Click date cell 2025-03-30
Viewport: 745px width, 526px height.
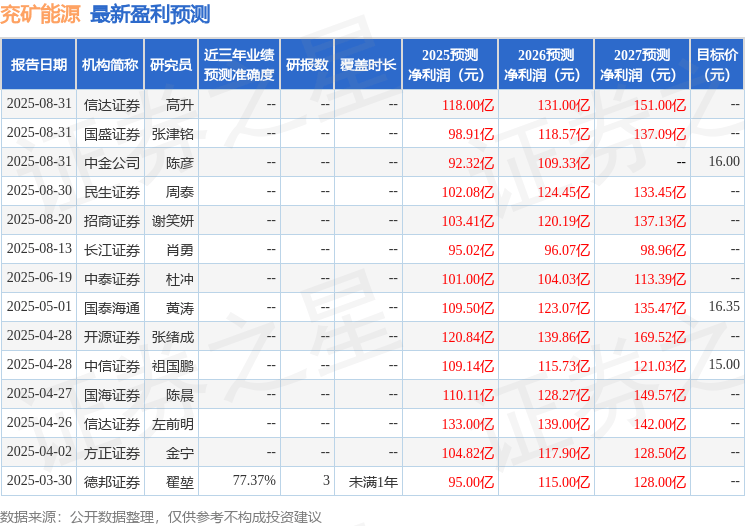39,480
